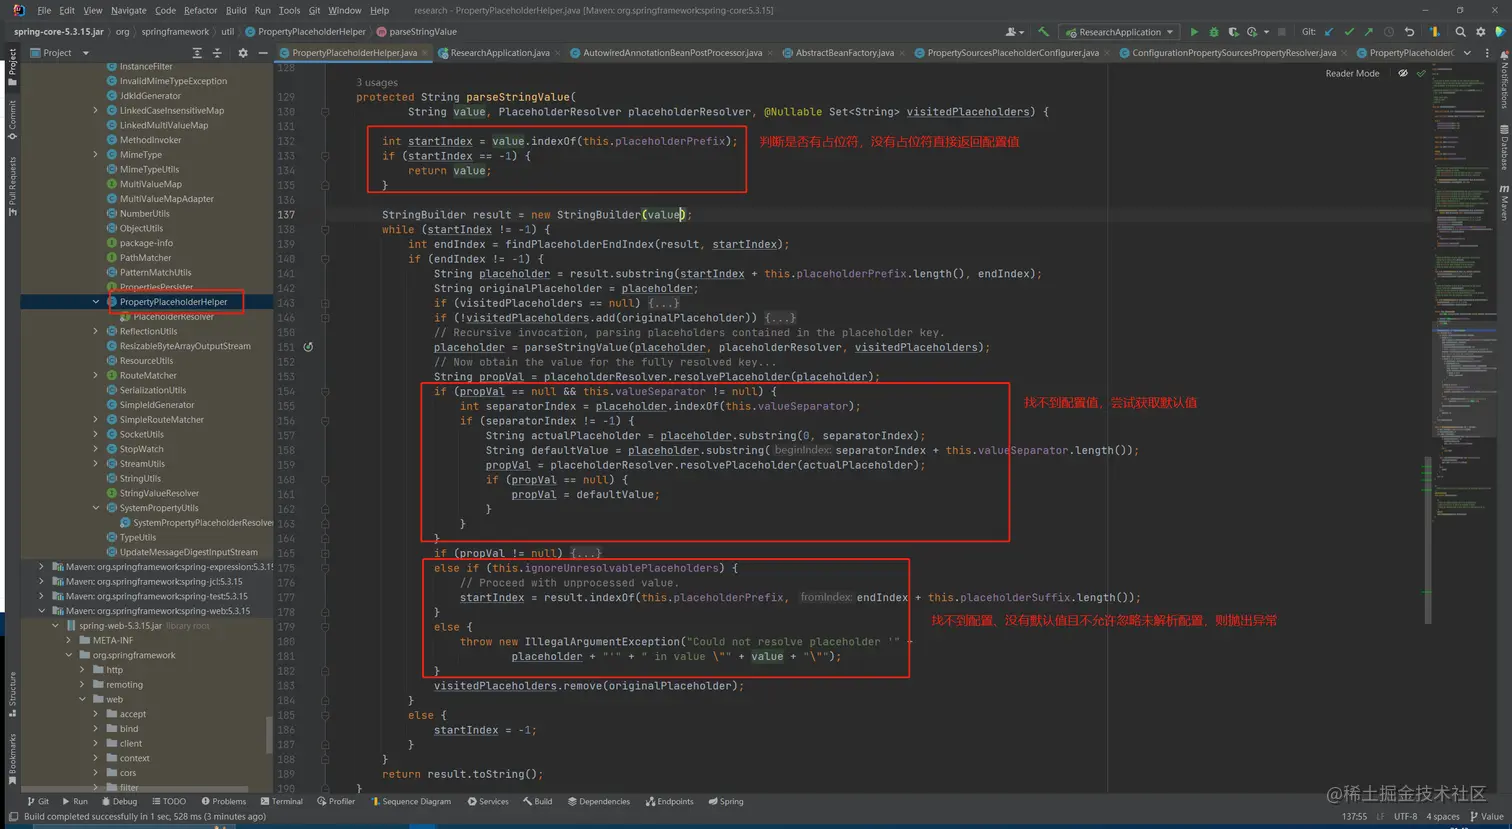Select the META-INF folder in tree
Viewport: 1512px width, 829px height.
click(112, 641)
